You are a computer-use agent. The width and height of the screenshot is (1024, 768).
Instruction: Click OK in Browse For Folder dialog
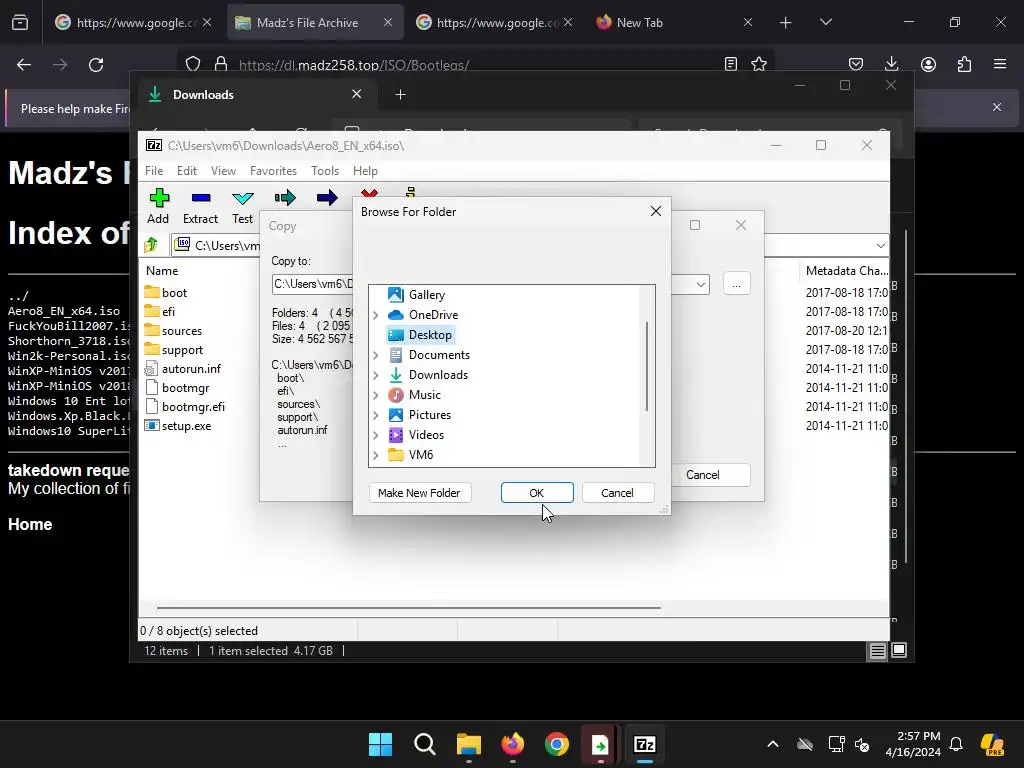[537, 493]
